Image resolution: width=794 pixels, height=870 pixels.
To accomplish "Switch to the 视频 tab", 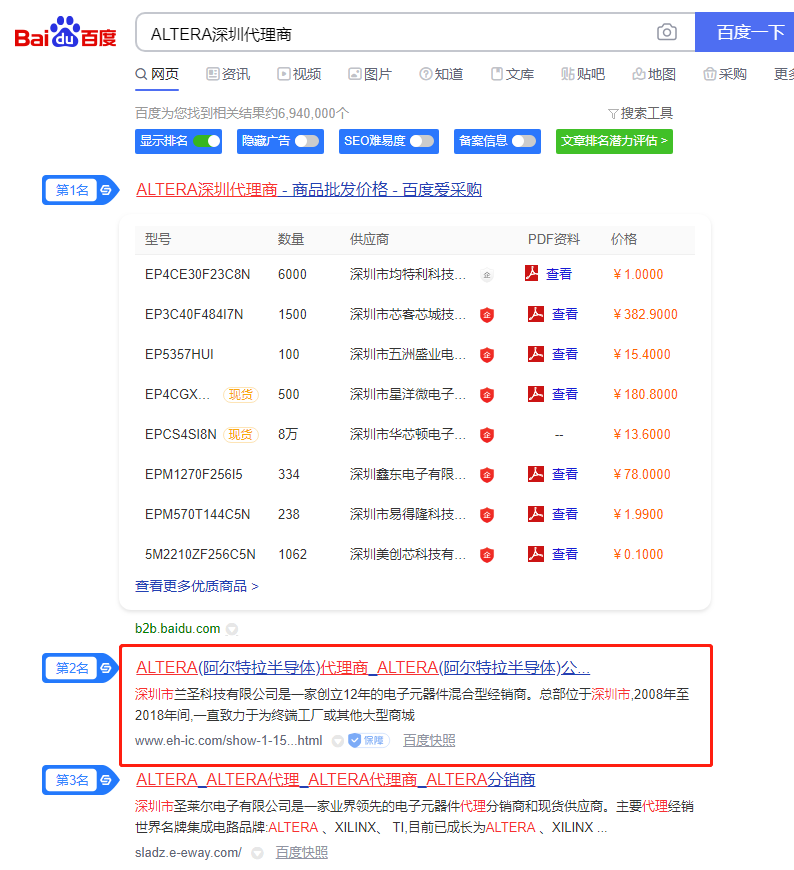I will (299, 74).
